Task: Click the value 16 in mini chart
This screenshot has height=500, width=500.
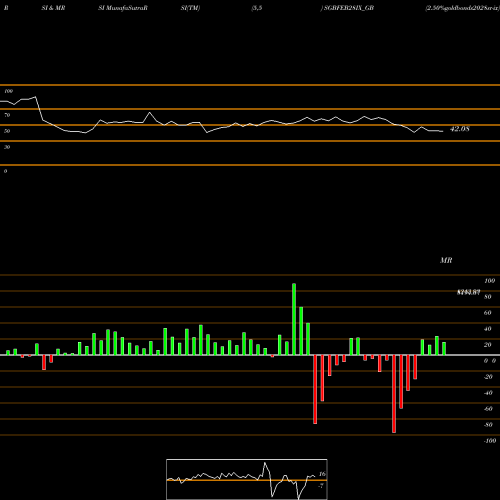Action: pyautogui.click(x=322, y=474)
